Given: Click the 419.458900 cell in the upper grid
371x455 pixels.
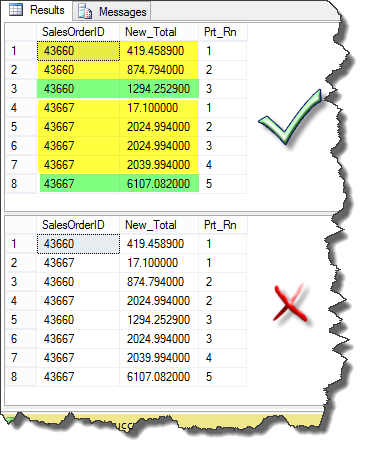Looking at the screenshot, I should 159,51.
